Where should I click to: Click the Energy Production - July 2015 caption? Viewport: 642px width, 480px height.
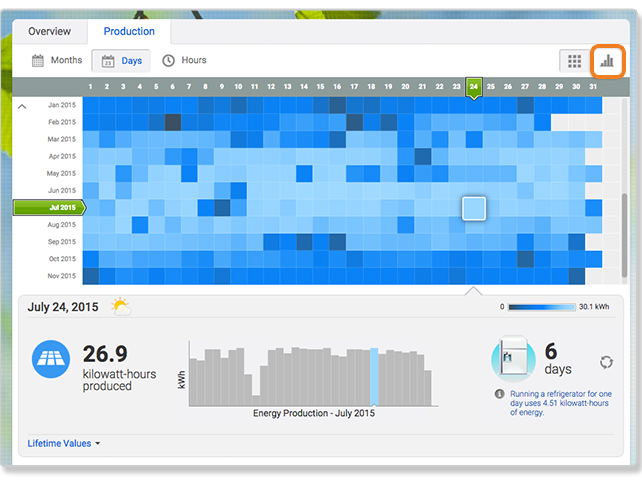[314, 413]
